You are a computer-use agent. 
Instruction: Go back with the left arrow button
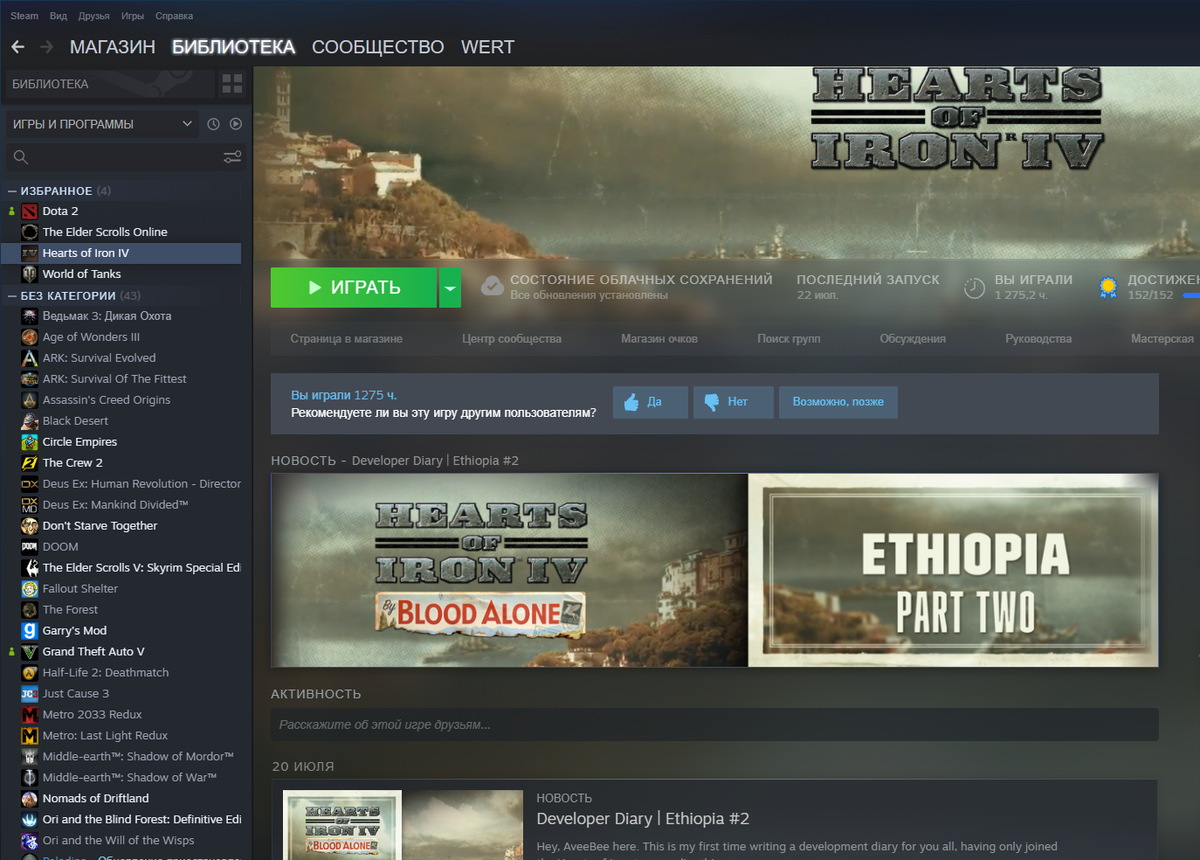tap(17, 47)
